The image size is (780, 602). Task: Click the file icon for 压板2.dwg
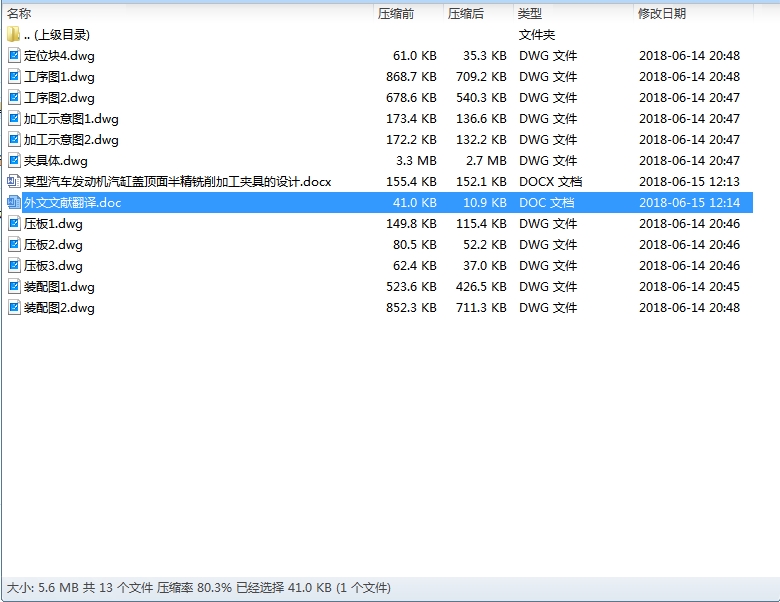tap(14, 244)
